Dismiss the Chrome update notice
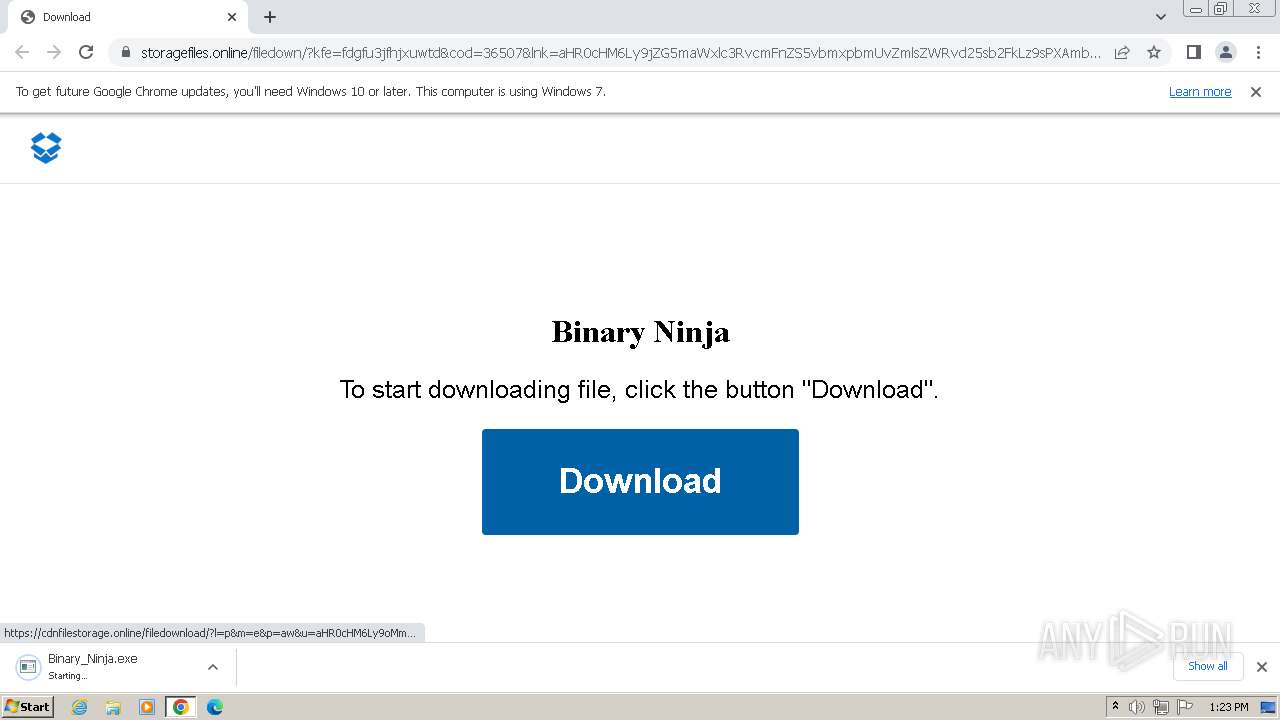The width and height of the screenshot is (1280, 720). (1256, 92)
